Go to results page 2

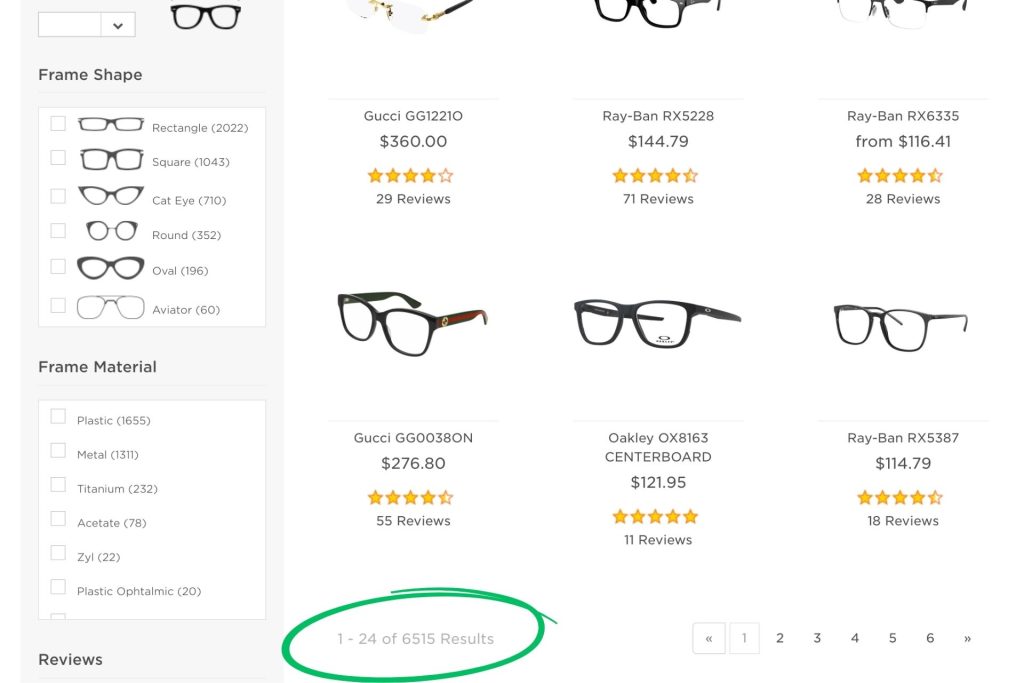779,637
